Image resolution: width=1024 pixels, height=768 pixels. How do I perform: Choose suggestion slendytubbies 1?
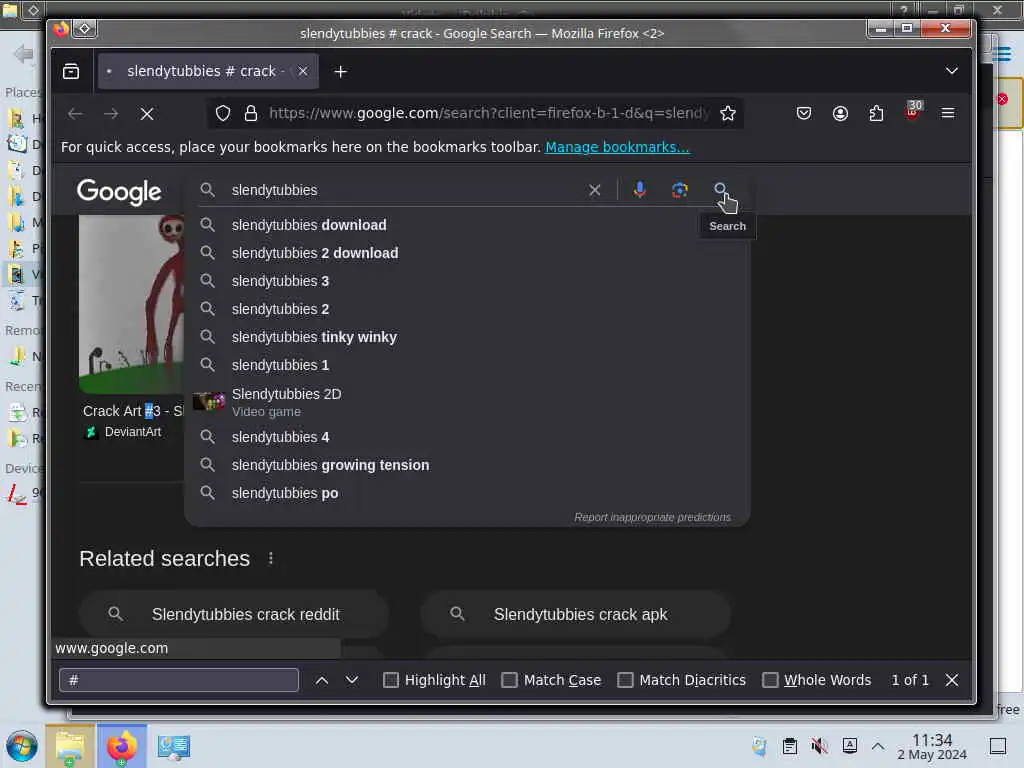pos(467,365)
